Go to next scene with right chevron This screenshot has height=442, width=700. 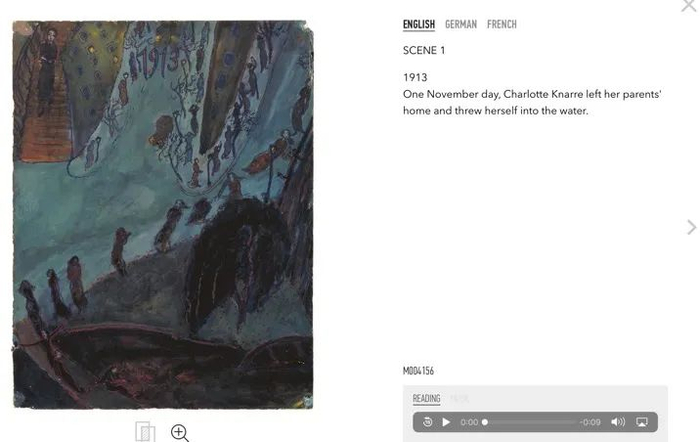[x=691, y=227]
